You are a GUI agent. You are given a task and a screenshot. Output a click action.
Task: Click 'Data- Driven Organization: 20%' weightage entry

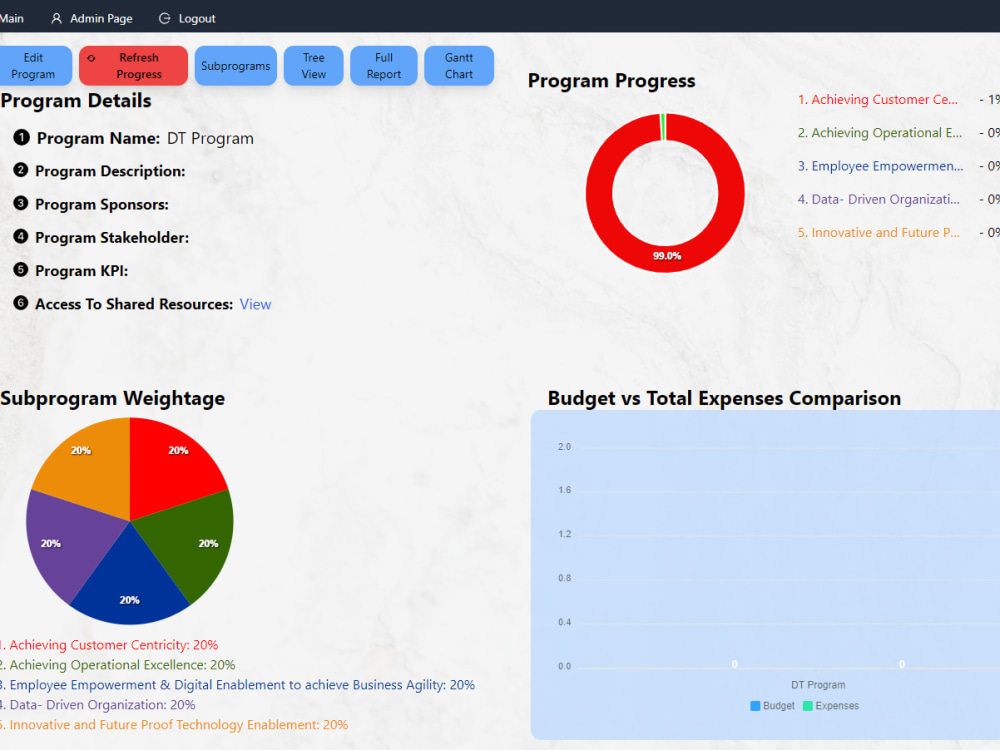tap(98, 705)
